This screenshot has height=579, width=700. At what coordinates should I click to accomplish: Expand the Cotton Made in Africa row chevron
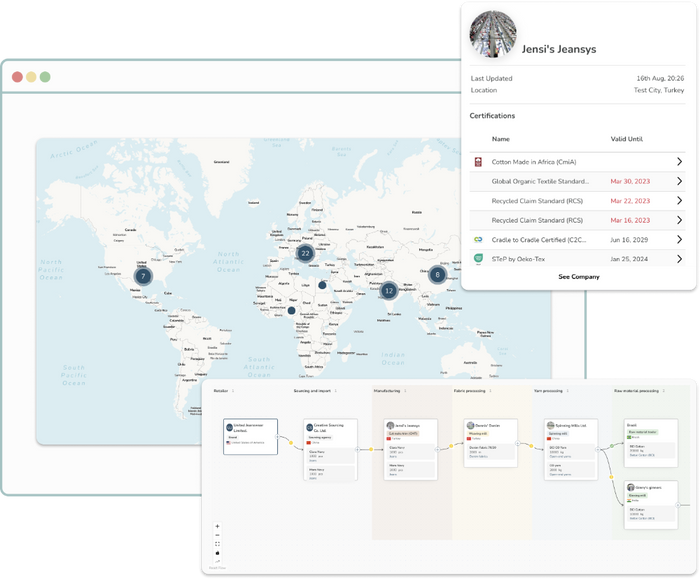click(x=679, y=162)
